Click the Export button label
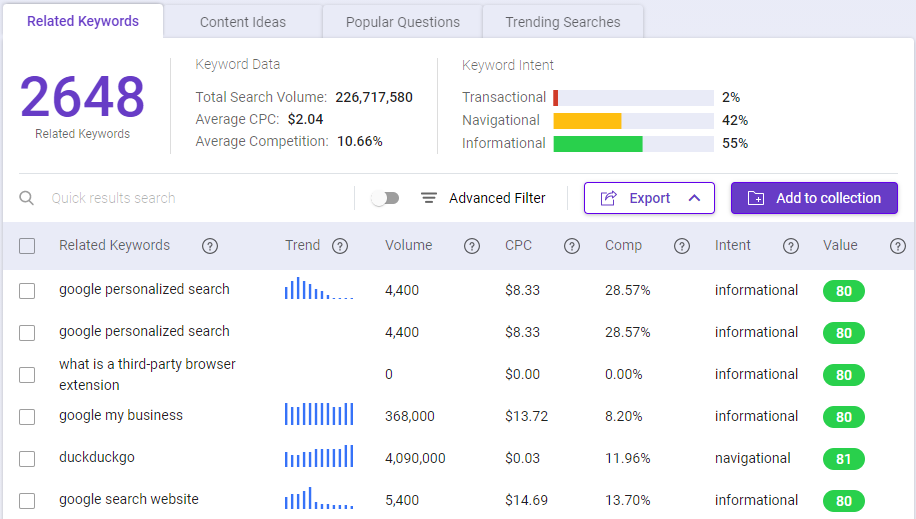 pyautogui.click(x=650, y=198)
